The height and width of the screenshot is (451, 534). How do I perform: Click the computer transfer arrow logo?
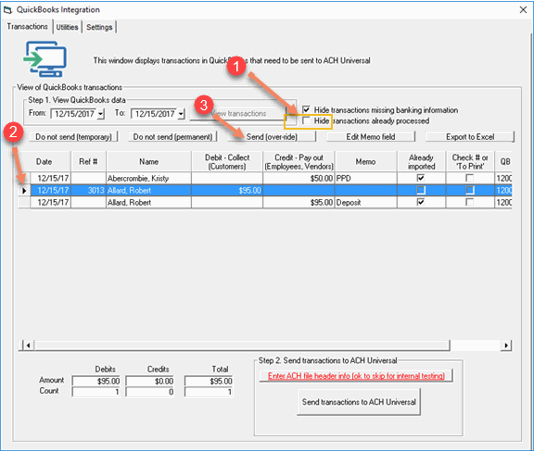coord(45,59)
